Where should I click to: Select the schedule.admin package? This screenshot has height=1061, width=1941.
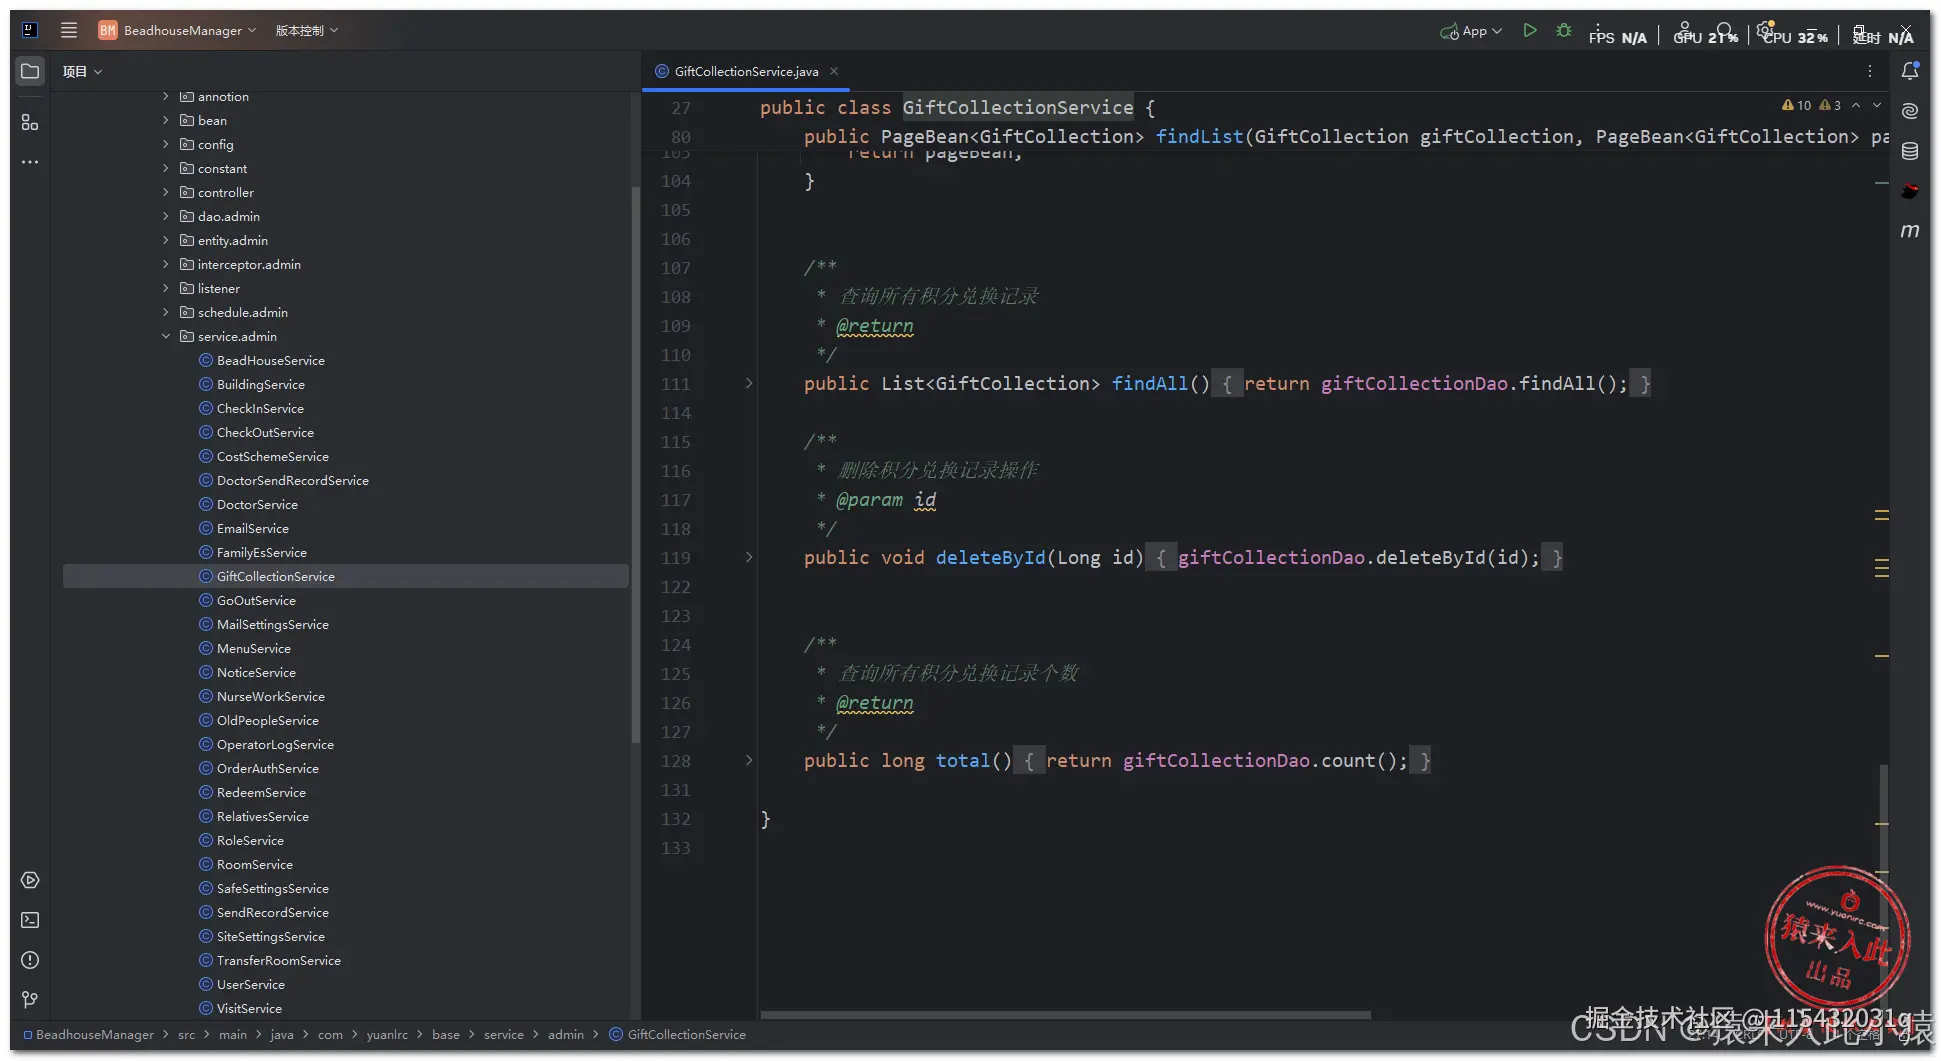click(x=242, y=312)
